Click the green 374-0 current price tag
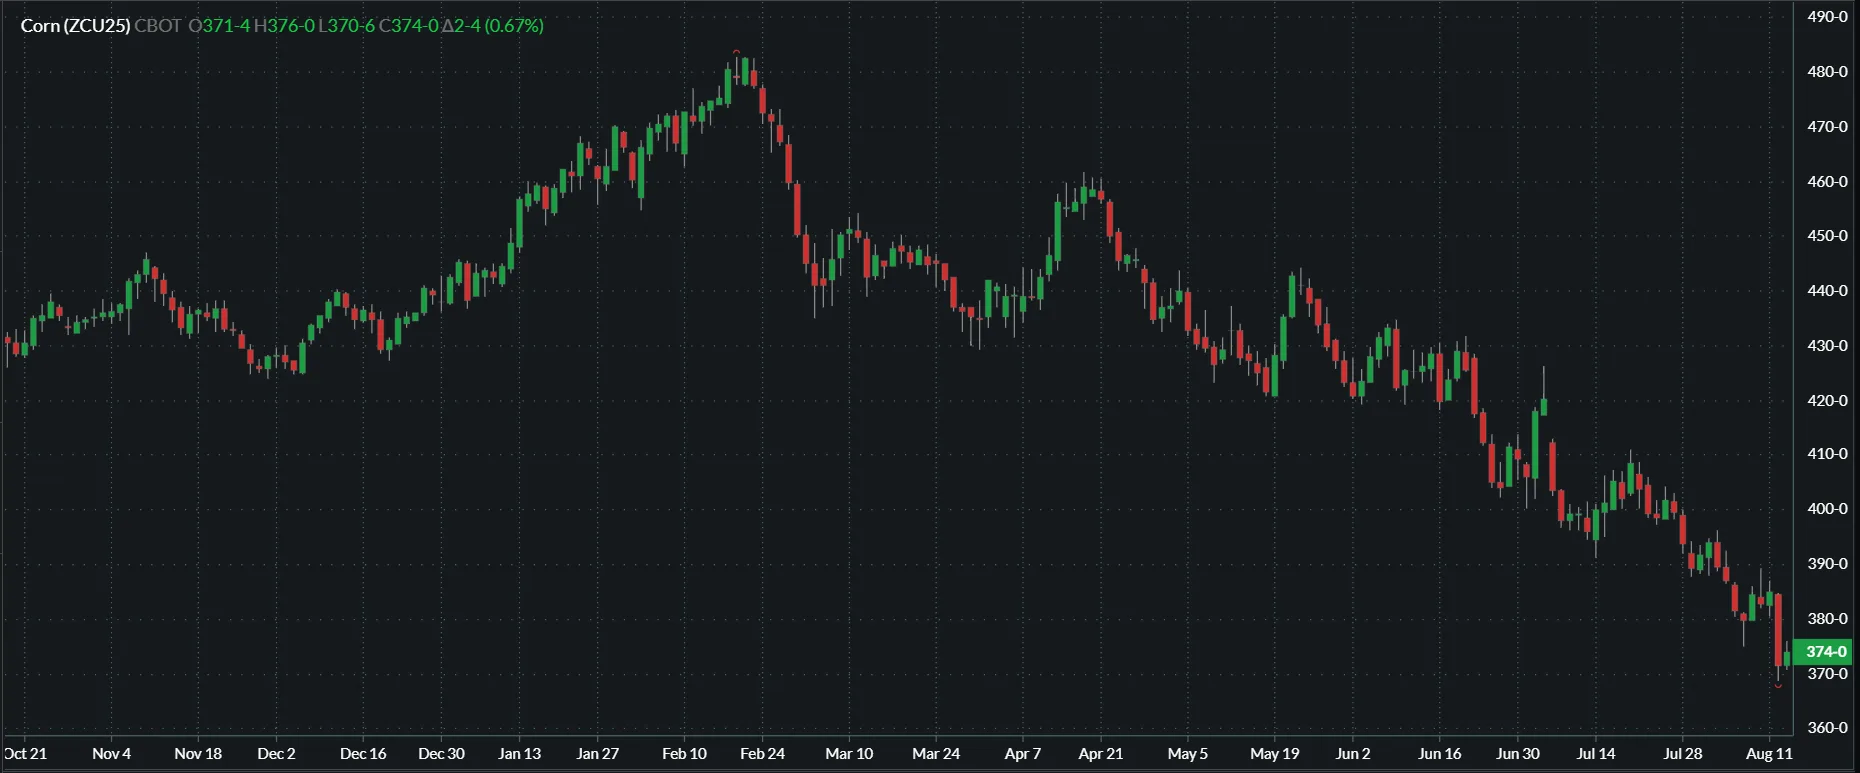Screen dimensions: 1860x773 coord(1825,652)
